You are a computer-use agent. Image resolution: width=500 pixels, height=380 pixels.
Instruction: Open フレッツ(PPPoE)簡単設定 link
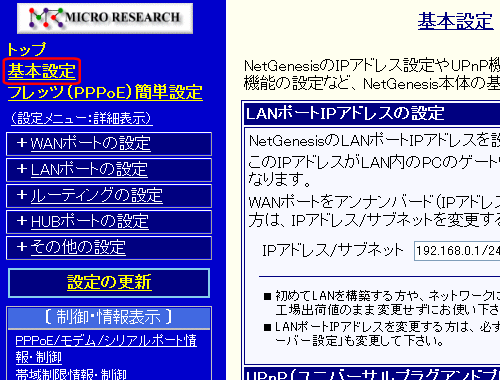(105, 92)
